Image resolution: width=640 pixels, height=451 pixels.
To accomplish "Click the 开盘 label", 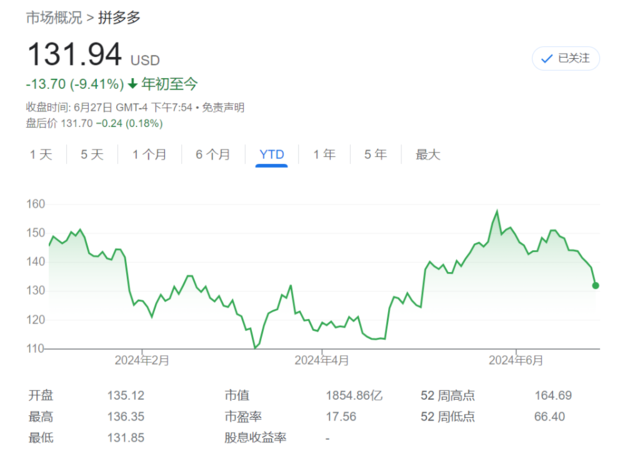I will tap(41, 395).
